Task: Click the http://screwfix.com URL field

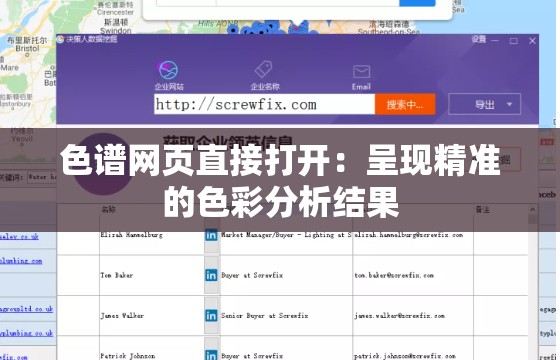Action: tap(264, 104)
